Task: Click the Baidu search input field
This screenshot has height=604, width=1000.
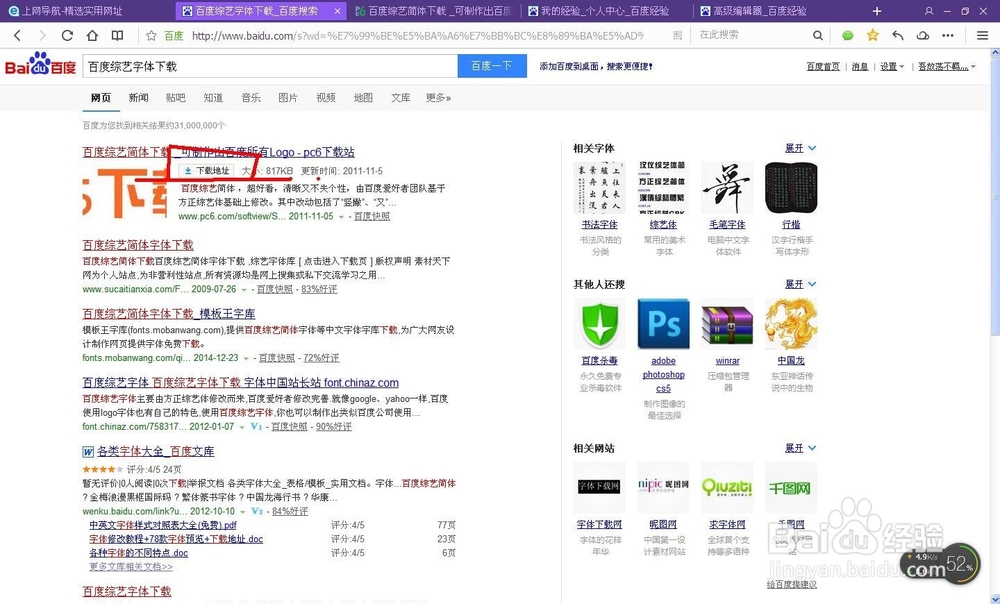Action: pos(270,66)
